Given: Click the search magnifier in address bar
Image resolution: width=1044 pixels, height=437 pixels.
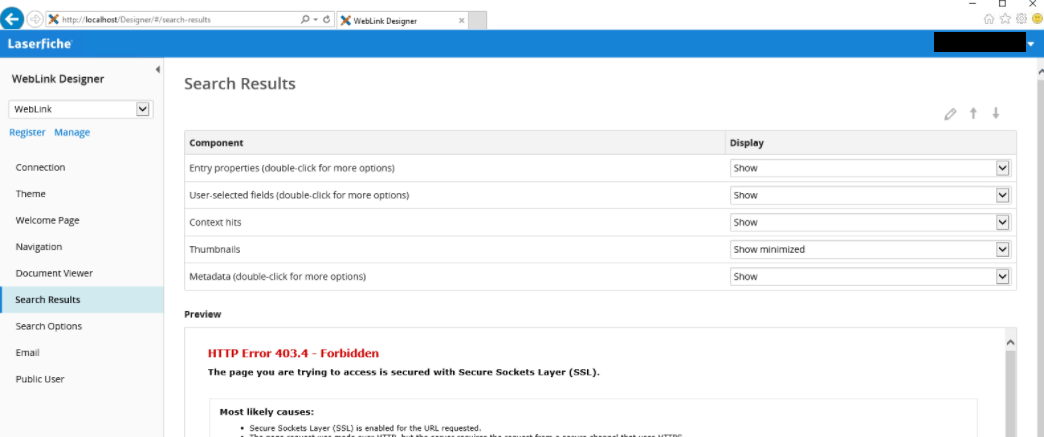Looking at the screenshot, I should tap(305, 20).
